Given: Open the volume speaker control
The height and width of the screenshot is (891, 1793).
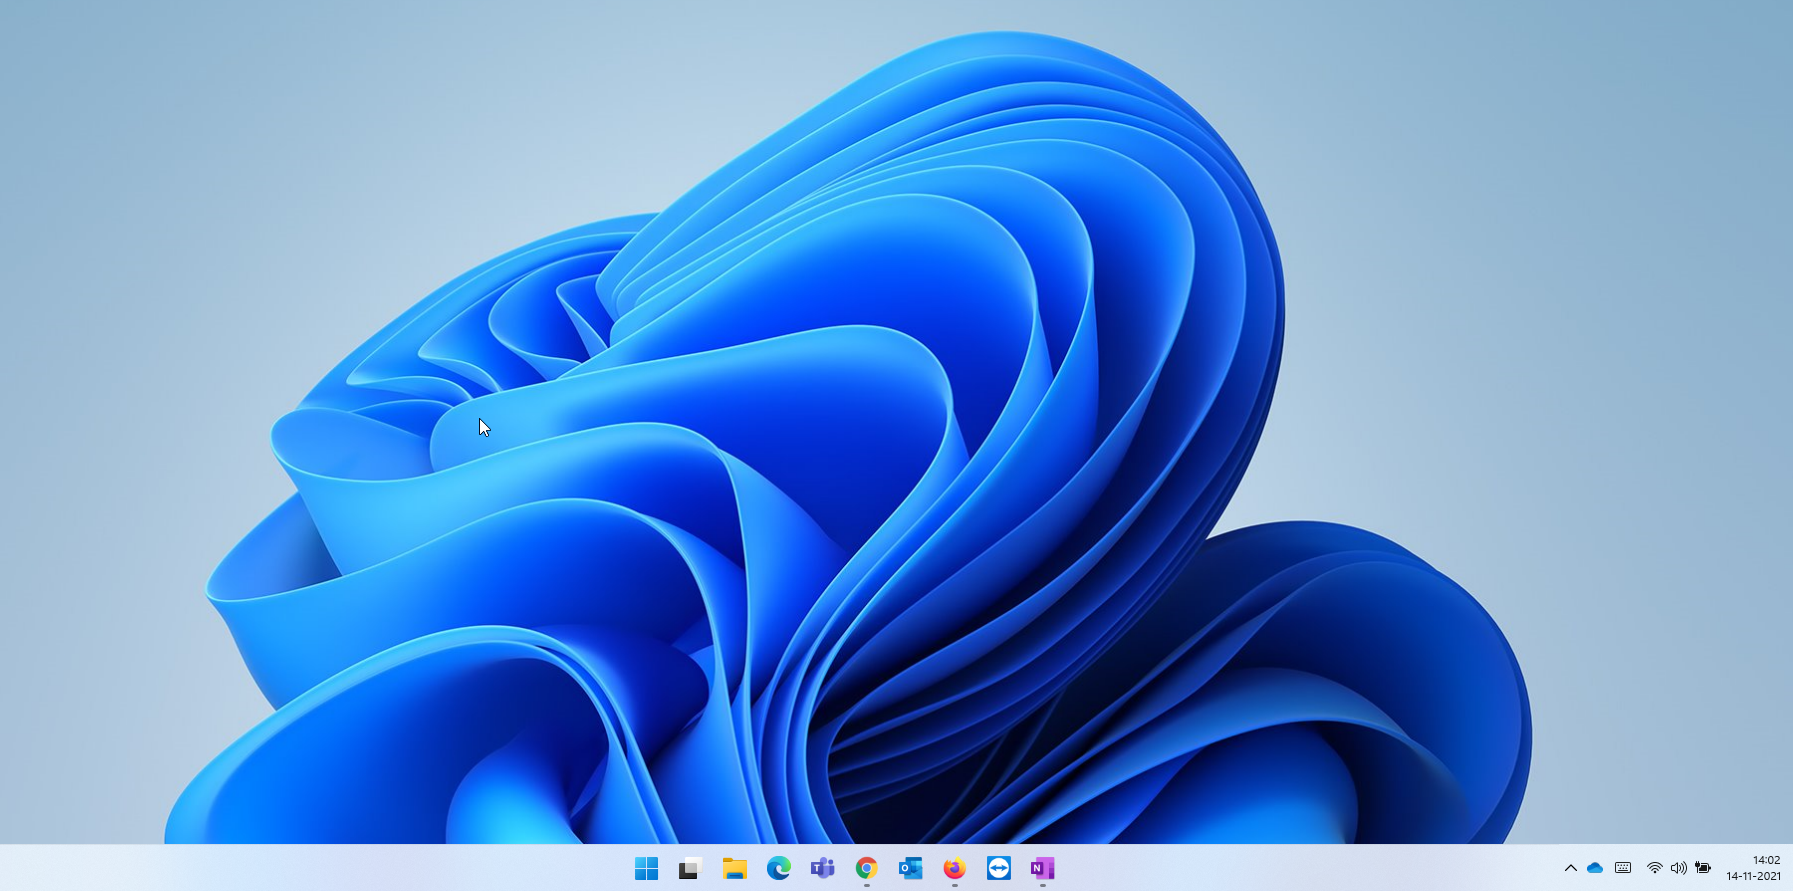Looking at the screenshot, I should click(1679, 868).
